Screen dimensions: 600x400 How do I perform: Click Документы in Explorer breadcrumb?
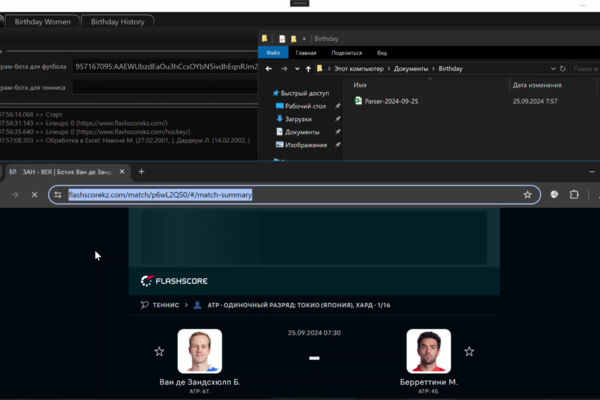[x=411, y=69]
